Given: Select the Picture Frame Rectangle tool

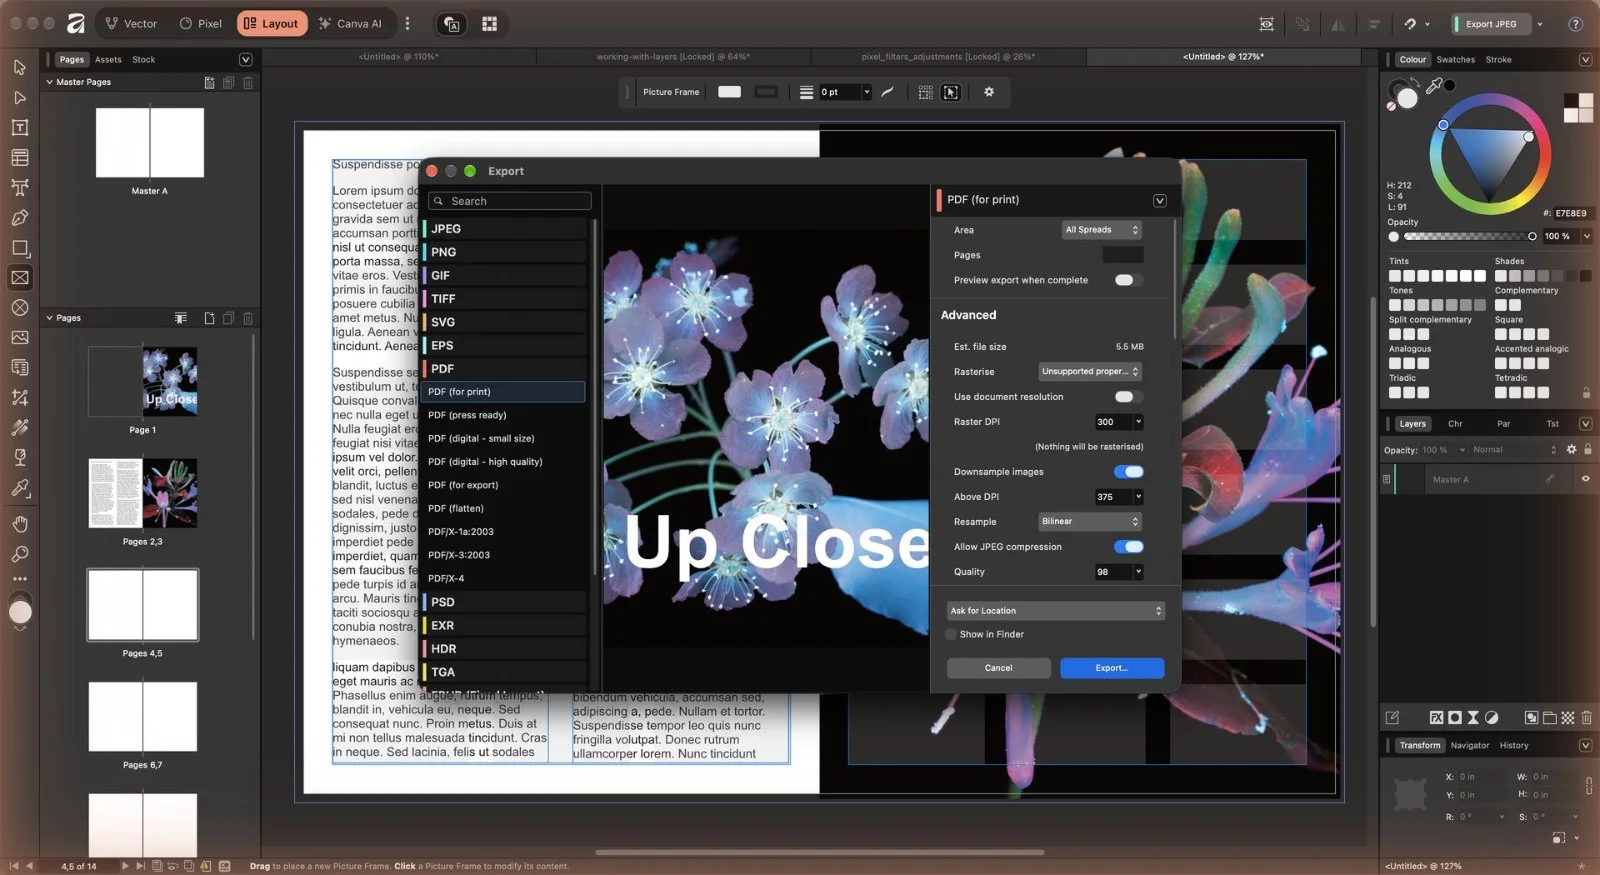Looking at the screenshot, I should pyautogui.click(x=20, y=277).
